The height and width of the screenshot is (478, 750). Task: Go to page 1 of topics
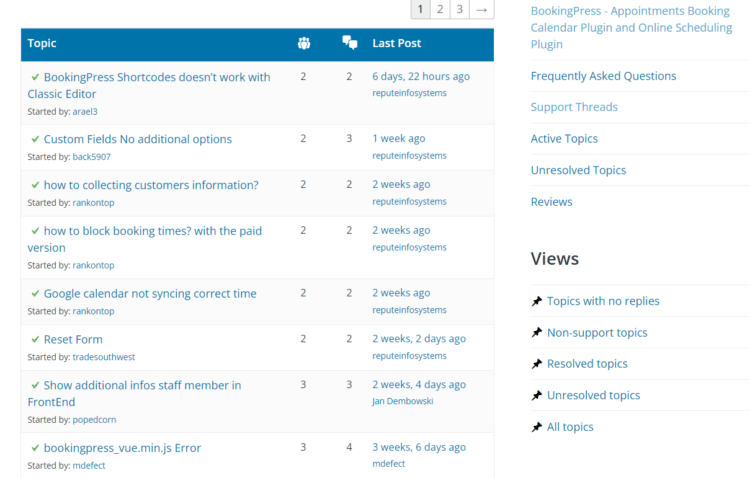420,9
